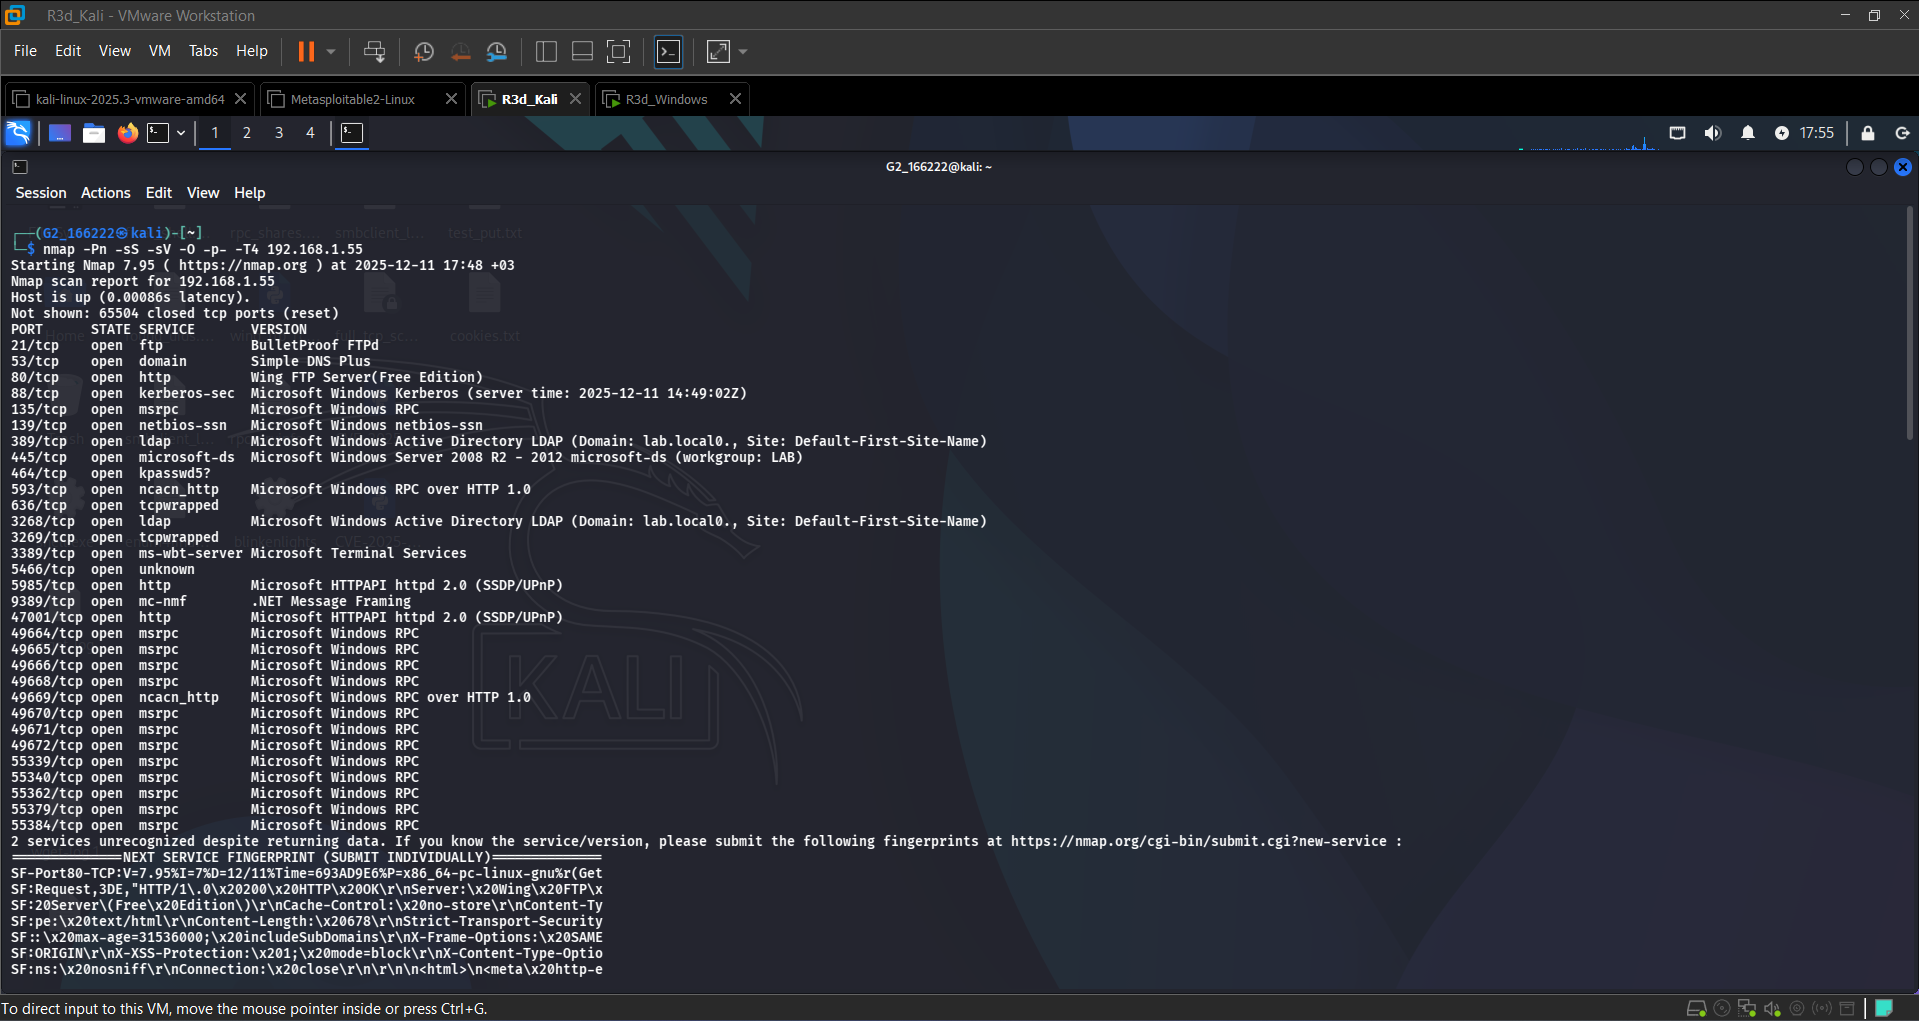
Task: Mute the Kali volume icon
Action: click(1713, 133)
